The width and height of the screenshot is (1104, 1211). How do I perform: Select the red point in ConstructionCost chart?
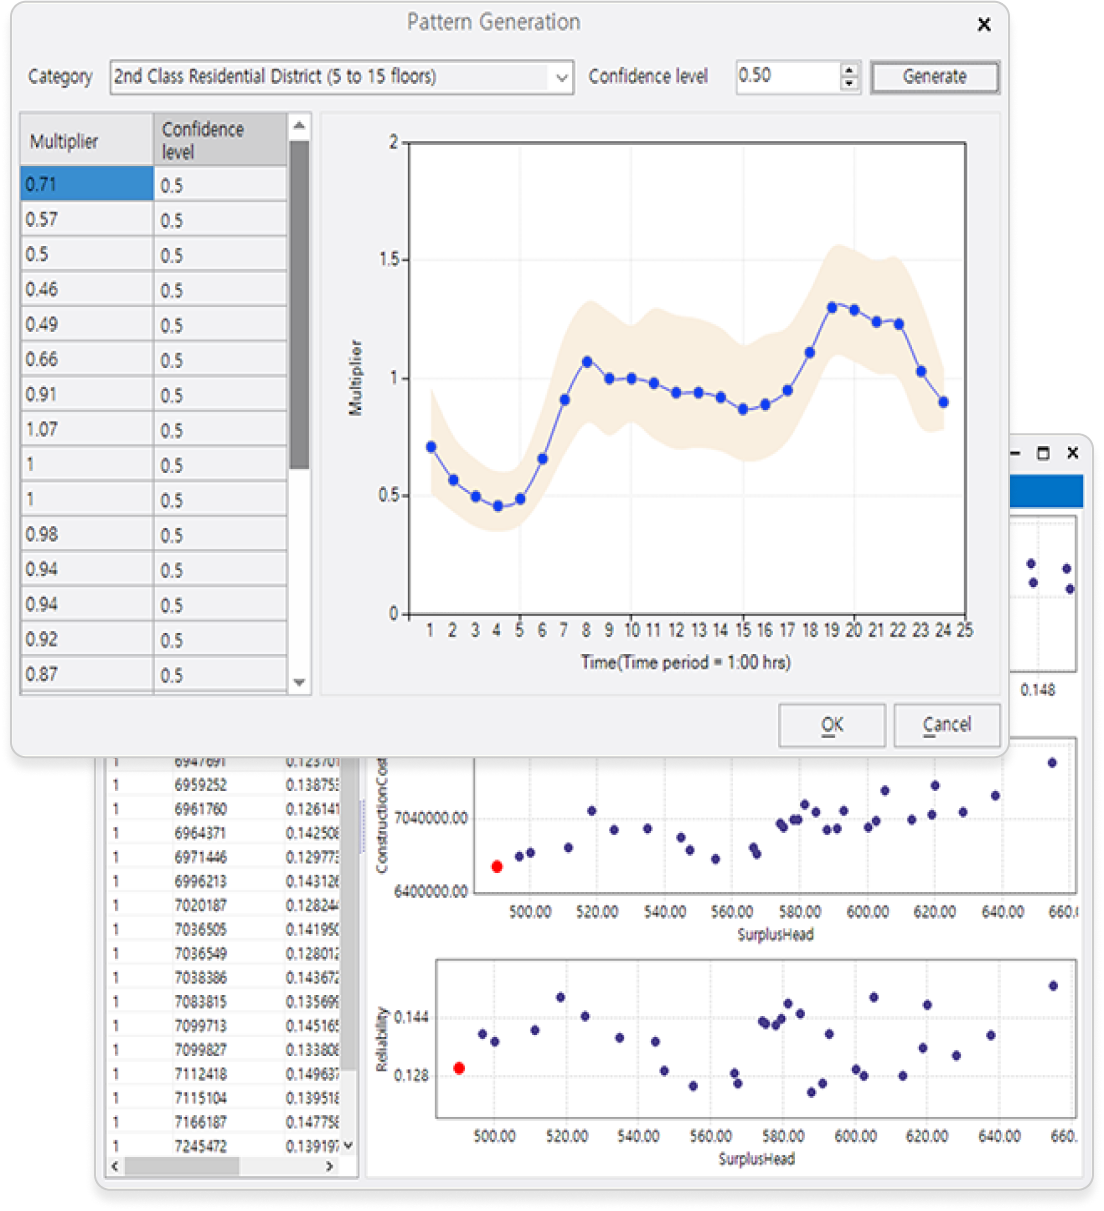pos(497,866)
